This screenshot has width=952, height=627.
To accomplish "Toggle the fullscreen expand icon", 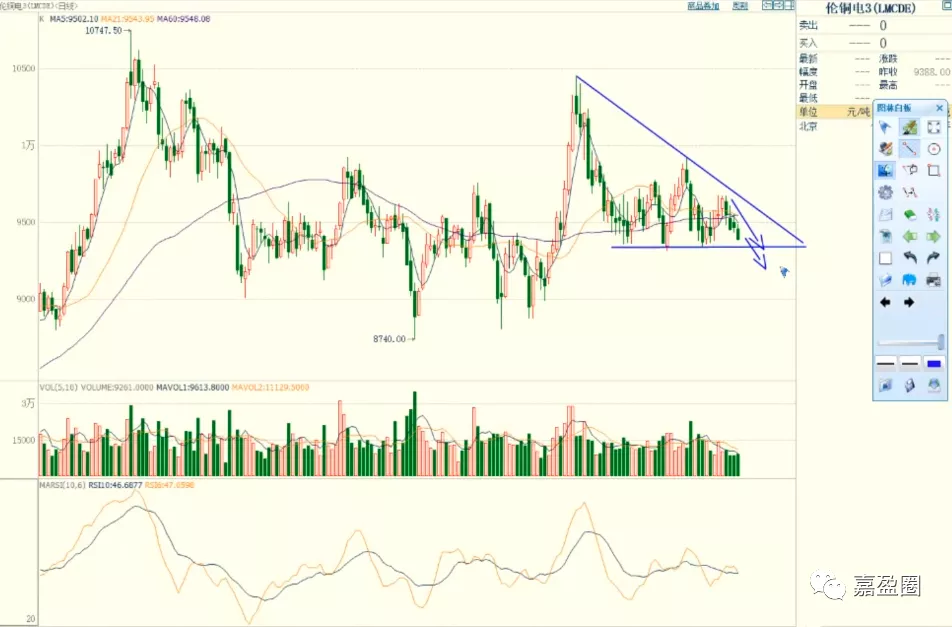I will pyautogui.click(x=934, y=127).
